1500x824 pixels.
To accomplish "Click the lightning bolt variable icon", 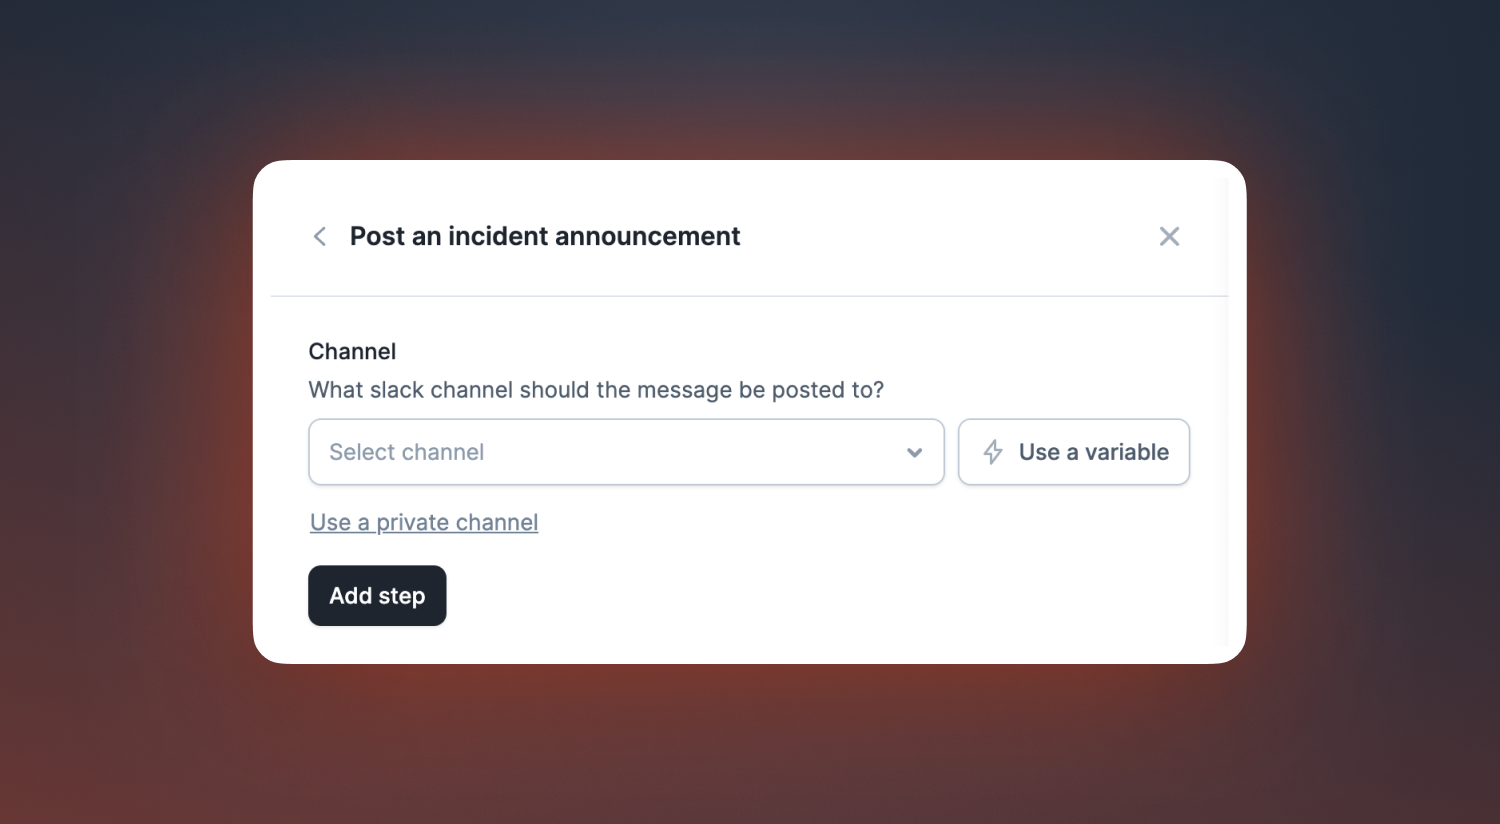I will (993, 452).
